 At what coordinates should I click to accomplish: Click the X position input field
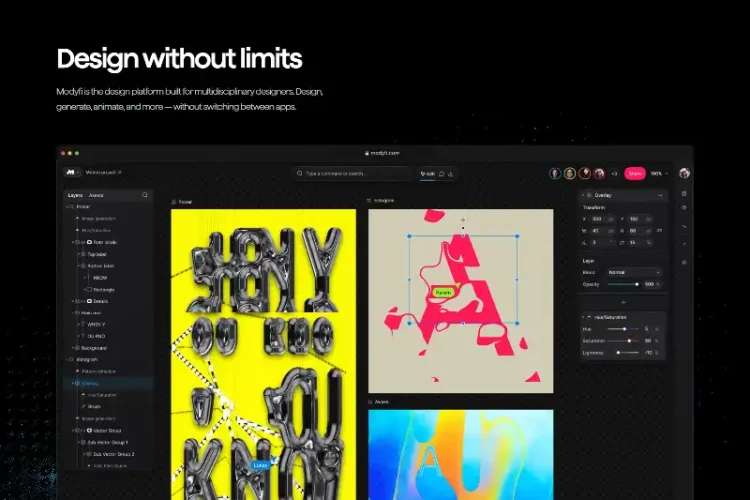(602, 219)
